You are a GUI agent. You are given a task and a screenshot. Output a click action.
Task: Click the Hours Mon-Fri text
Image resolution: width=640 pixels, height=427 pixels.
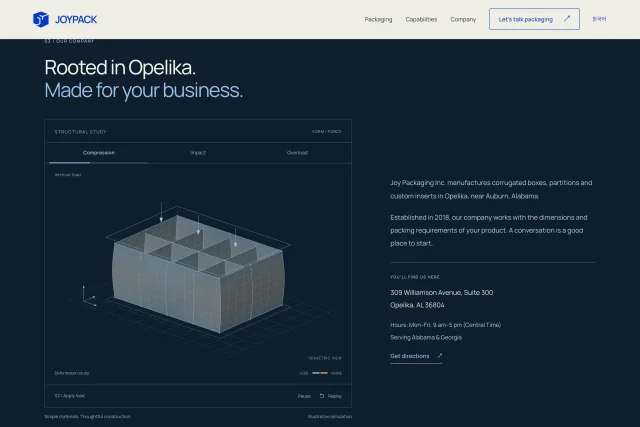[x=445, y=325]
